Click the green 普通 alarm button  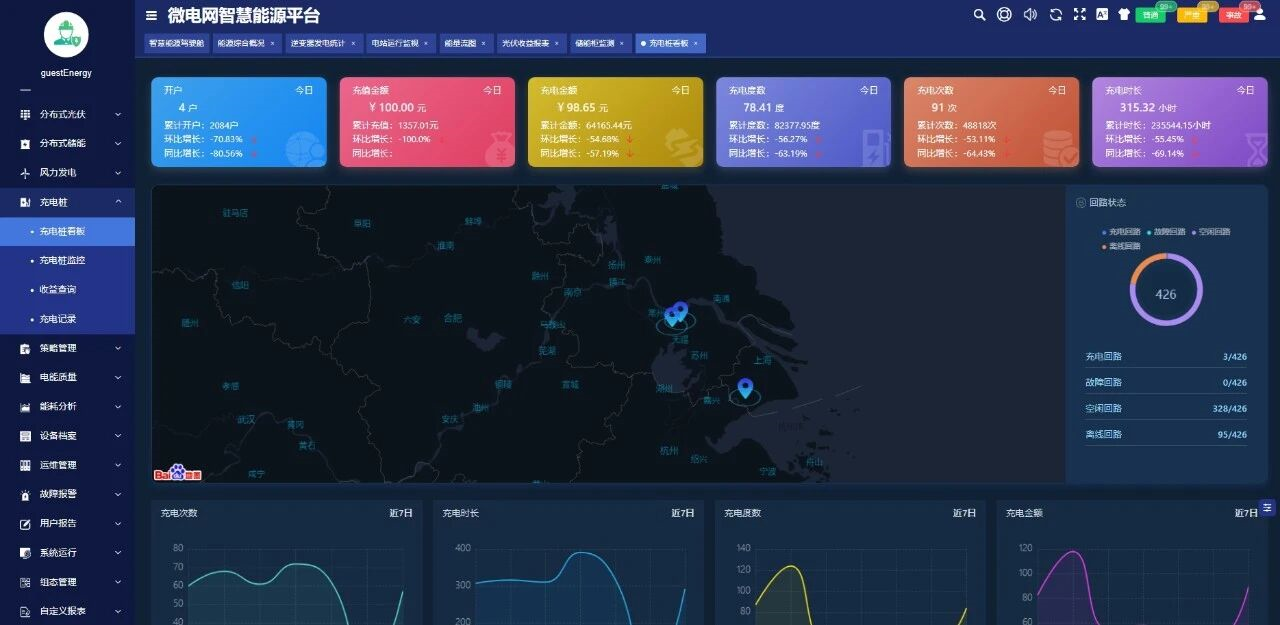pyautogui.click(x=1150, y=16)
